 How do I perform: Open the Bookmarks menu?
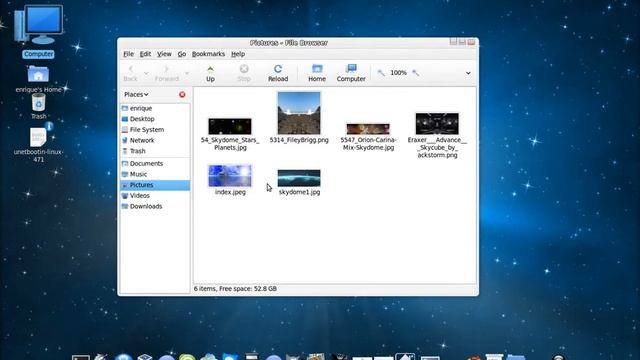[208, 54]
